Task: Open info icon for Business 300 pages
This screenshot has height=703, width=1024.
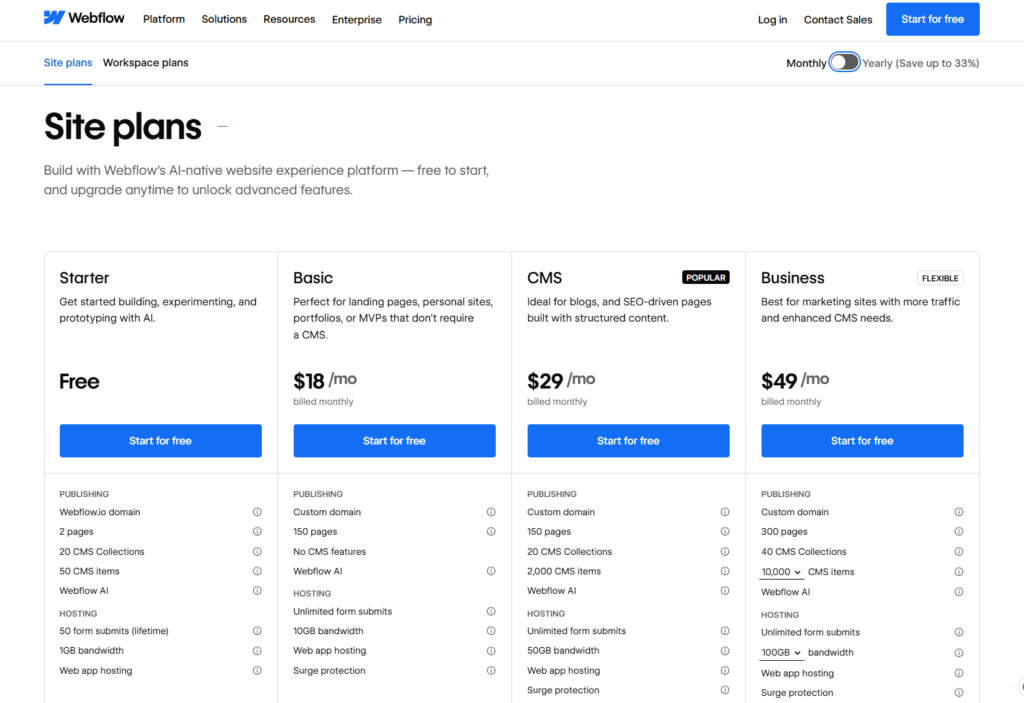Action: [959, 531]
